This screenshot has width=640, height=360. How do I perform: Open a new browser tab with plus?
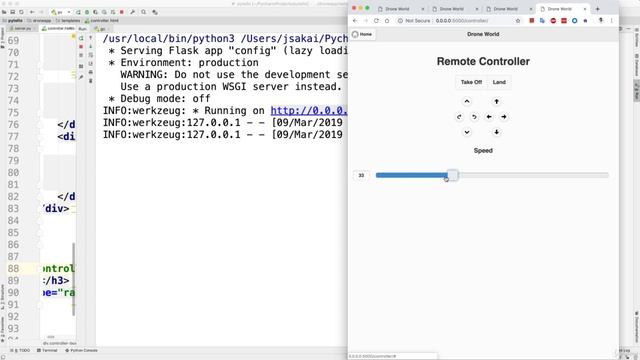click(598, 9)
